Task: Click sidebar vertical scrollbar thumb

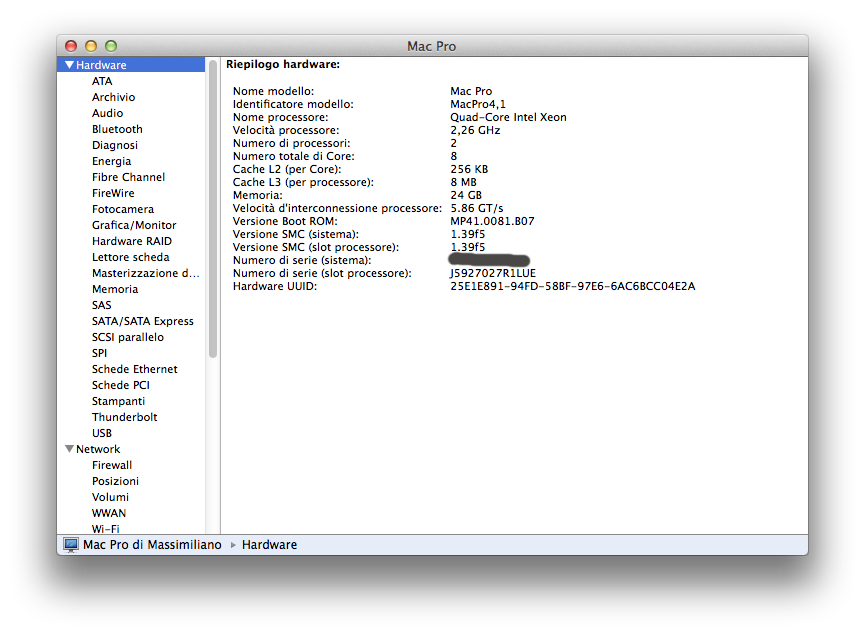Action: coord(213,209)
